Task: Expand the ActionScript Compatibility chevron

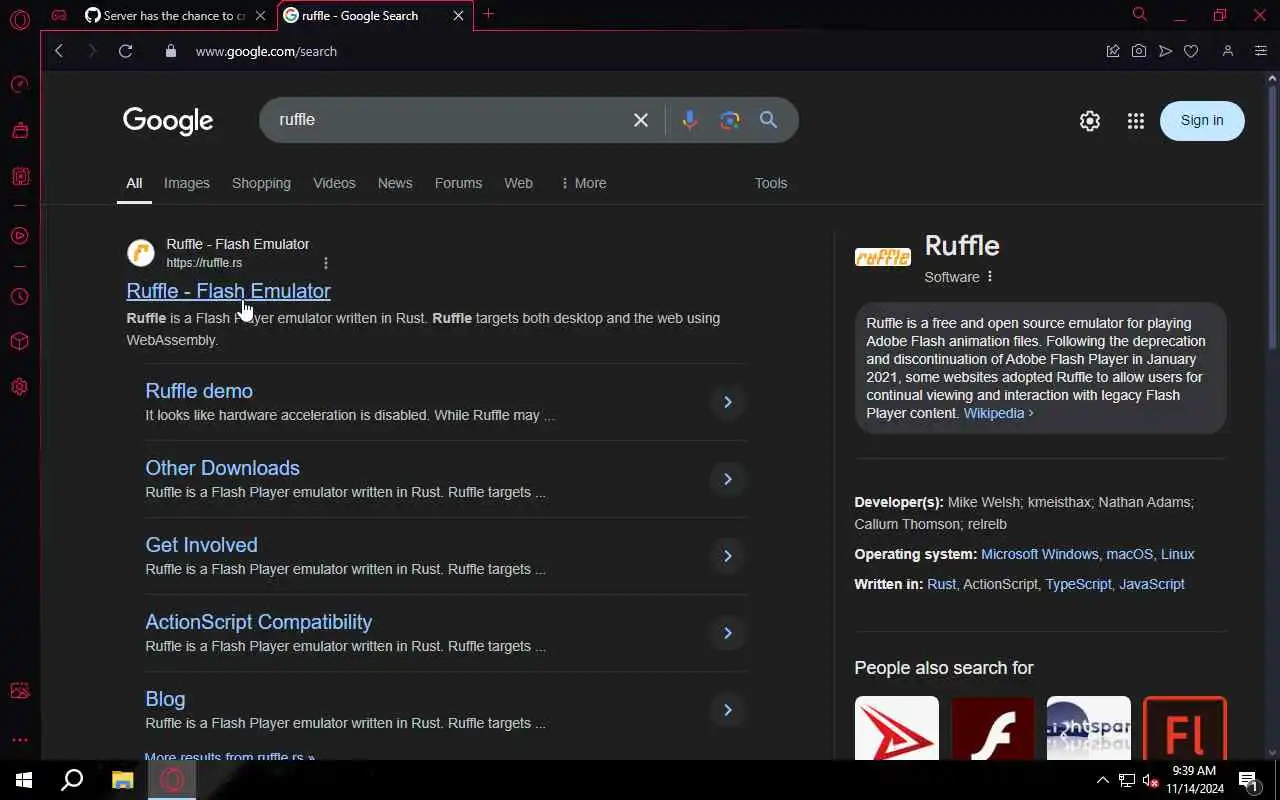Action: click(728, 633)
